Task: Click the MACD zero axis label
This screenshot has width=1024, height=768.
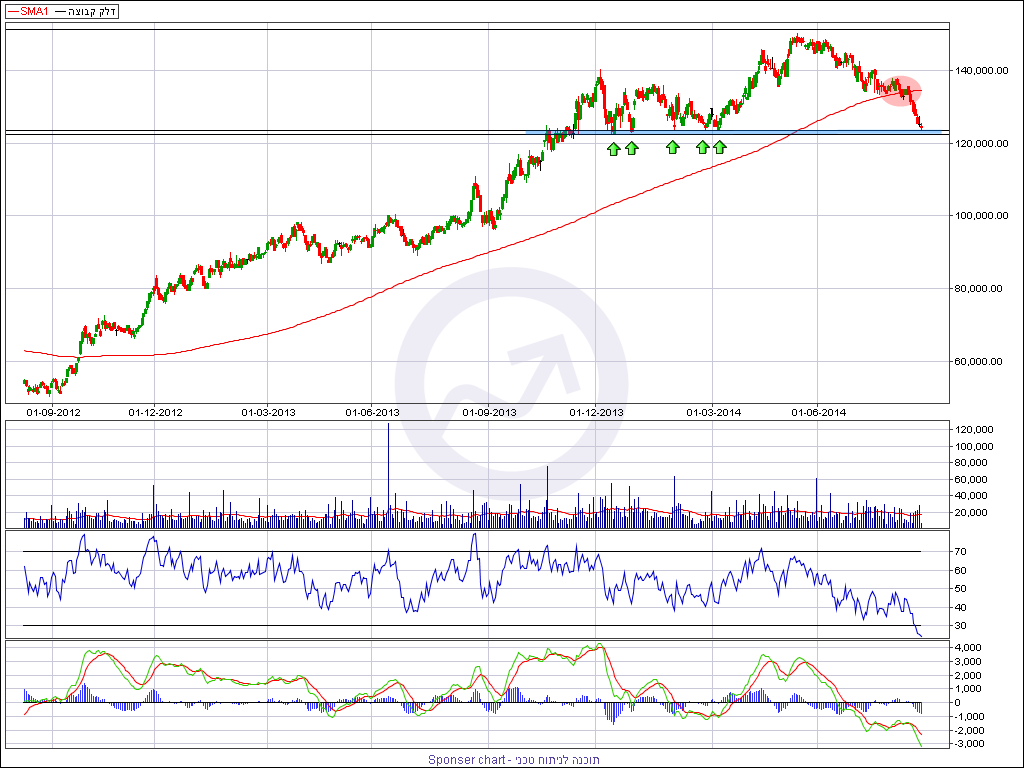Action: click(x=957, y=703)
